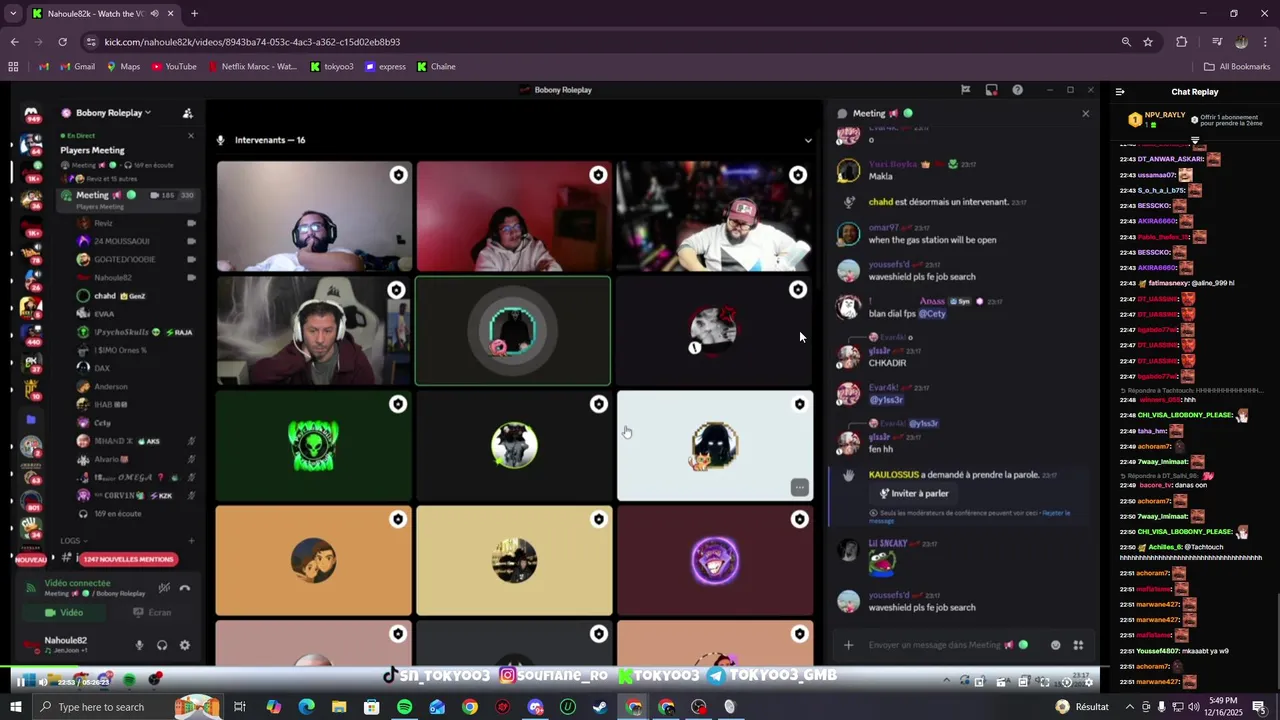Open YouTube bookmark

(x=174, y=67)
